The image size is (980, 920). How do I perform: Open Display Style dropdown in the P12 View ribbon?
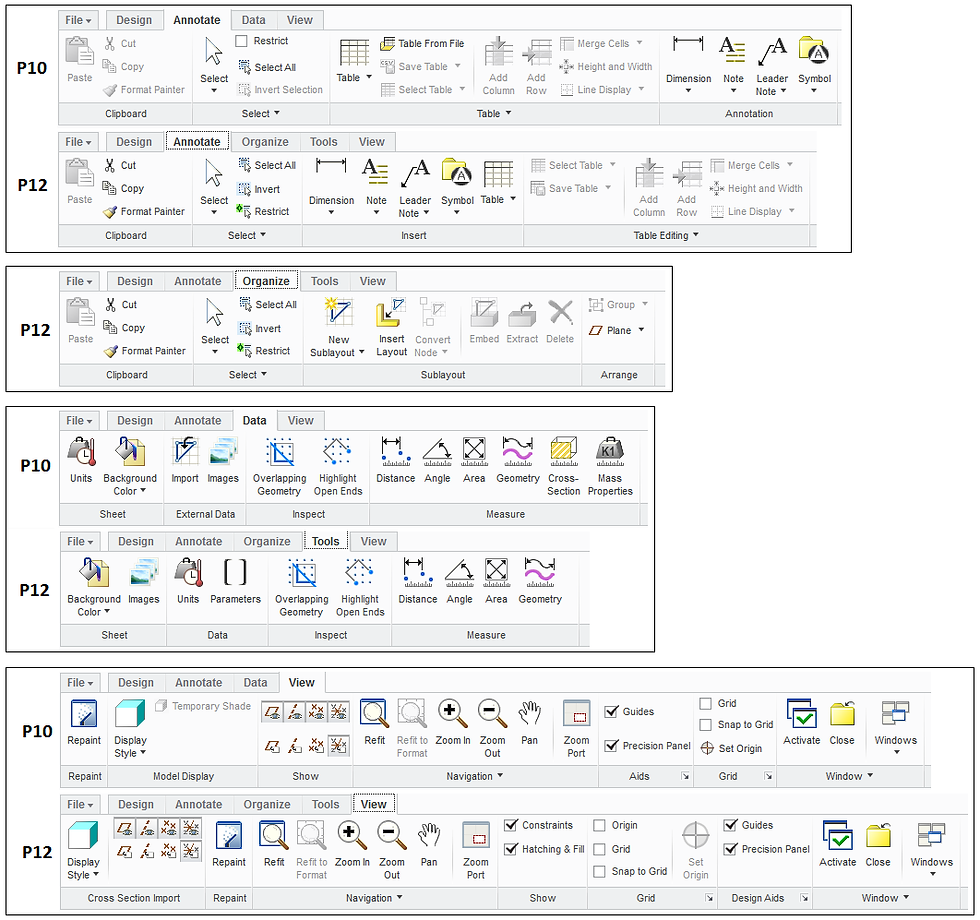96,874
